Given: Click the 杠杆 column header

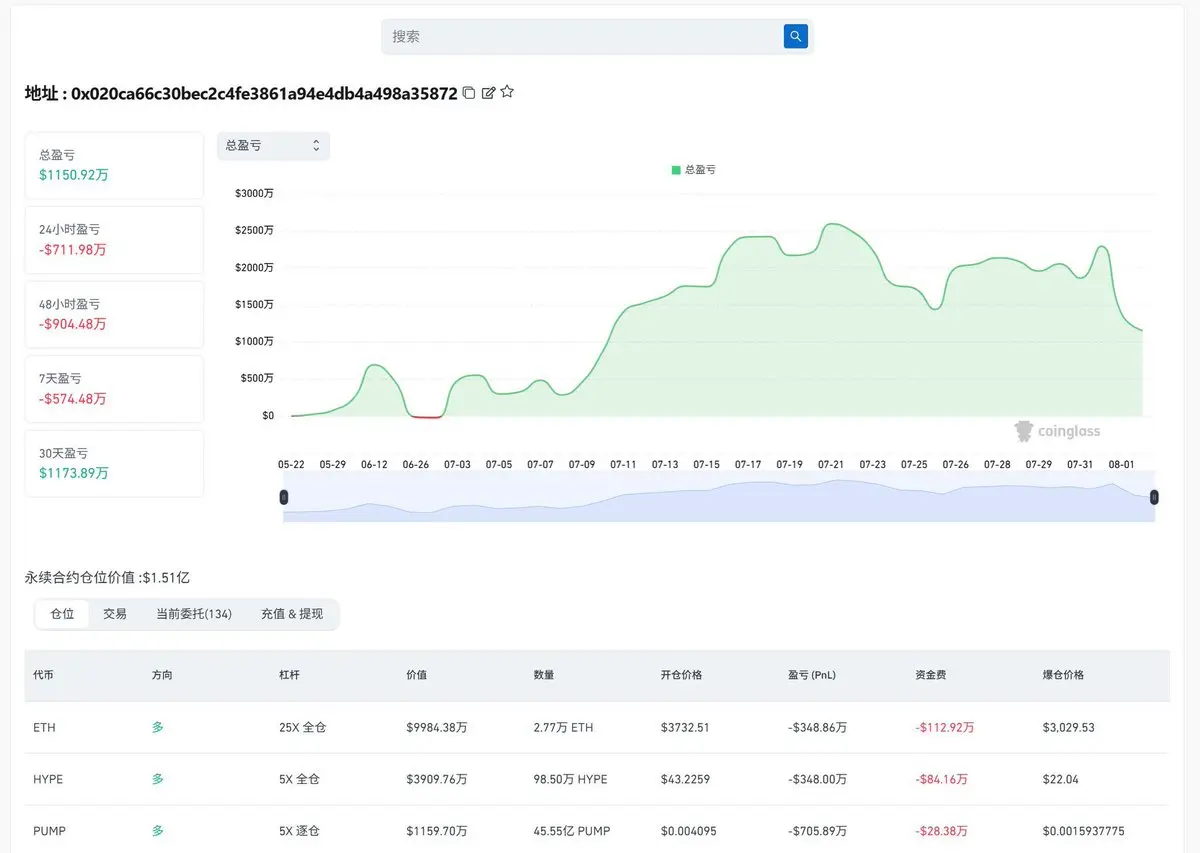Looking at the screenshot, I should 289,675.
